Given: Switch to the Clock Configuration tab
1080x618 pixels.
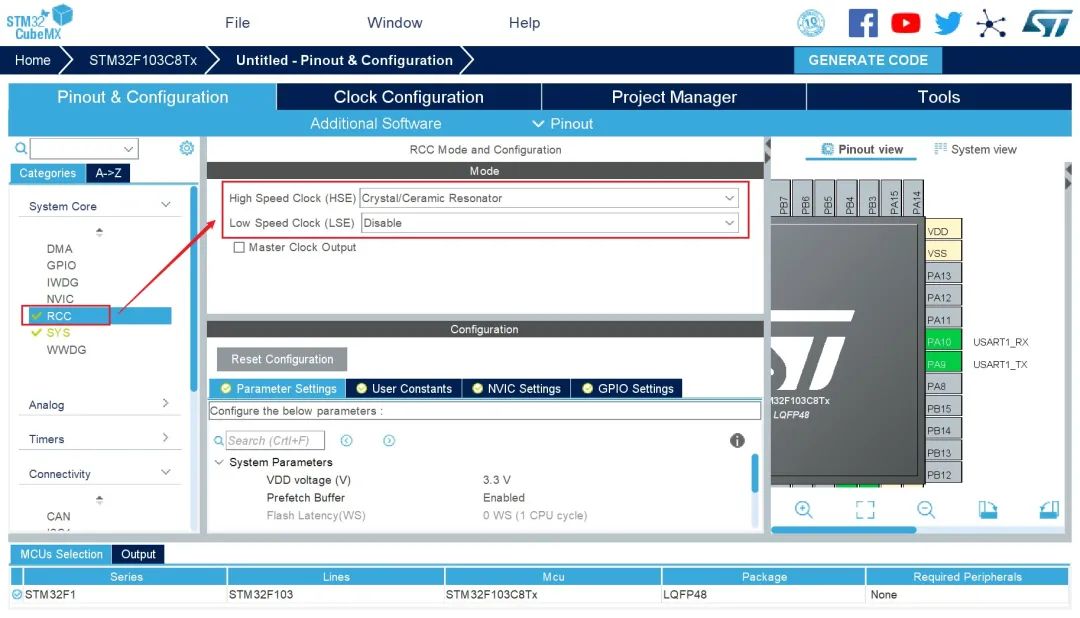Looking at the screenshot, I should tap(408, 97).
